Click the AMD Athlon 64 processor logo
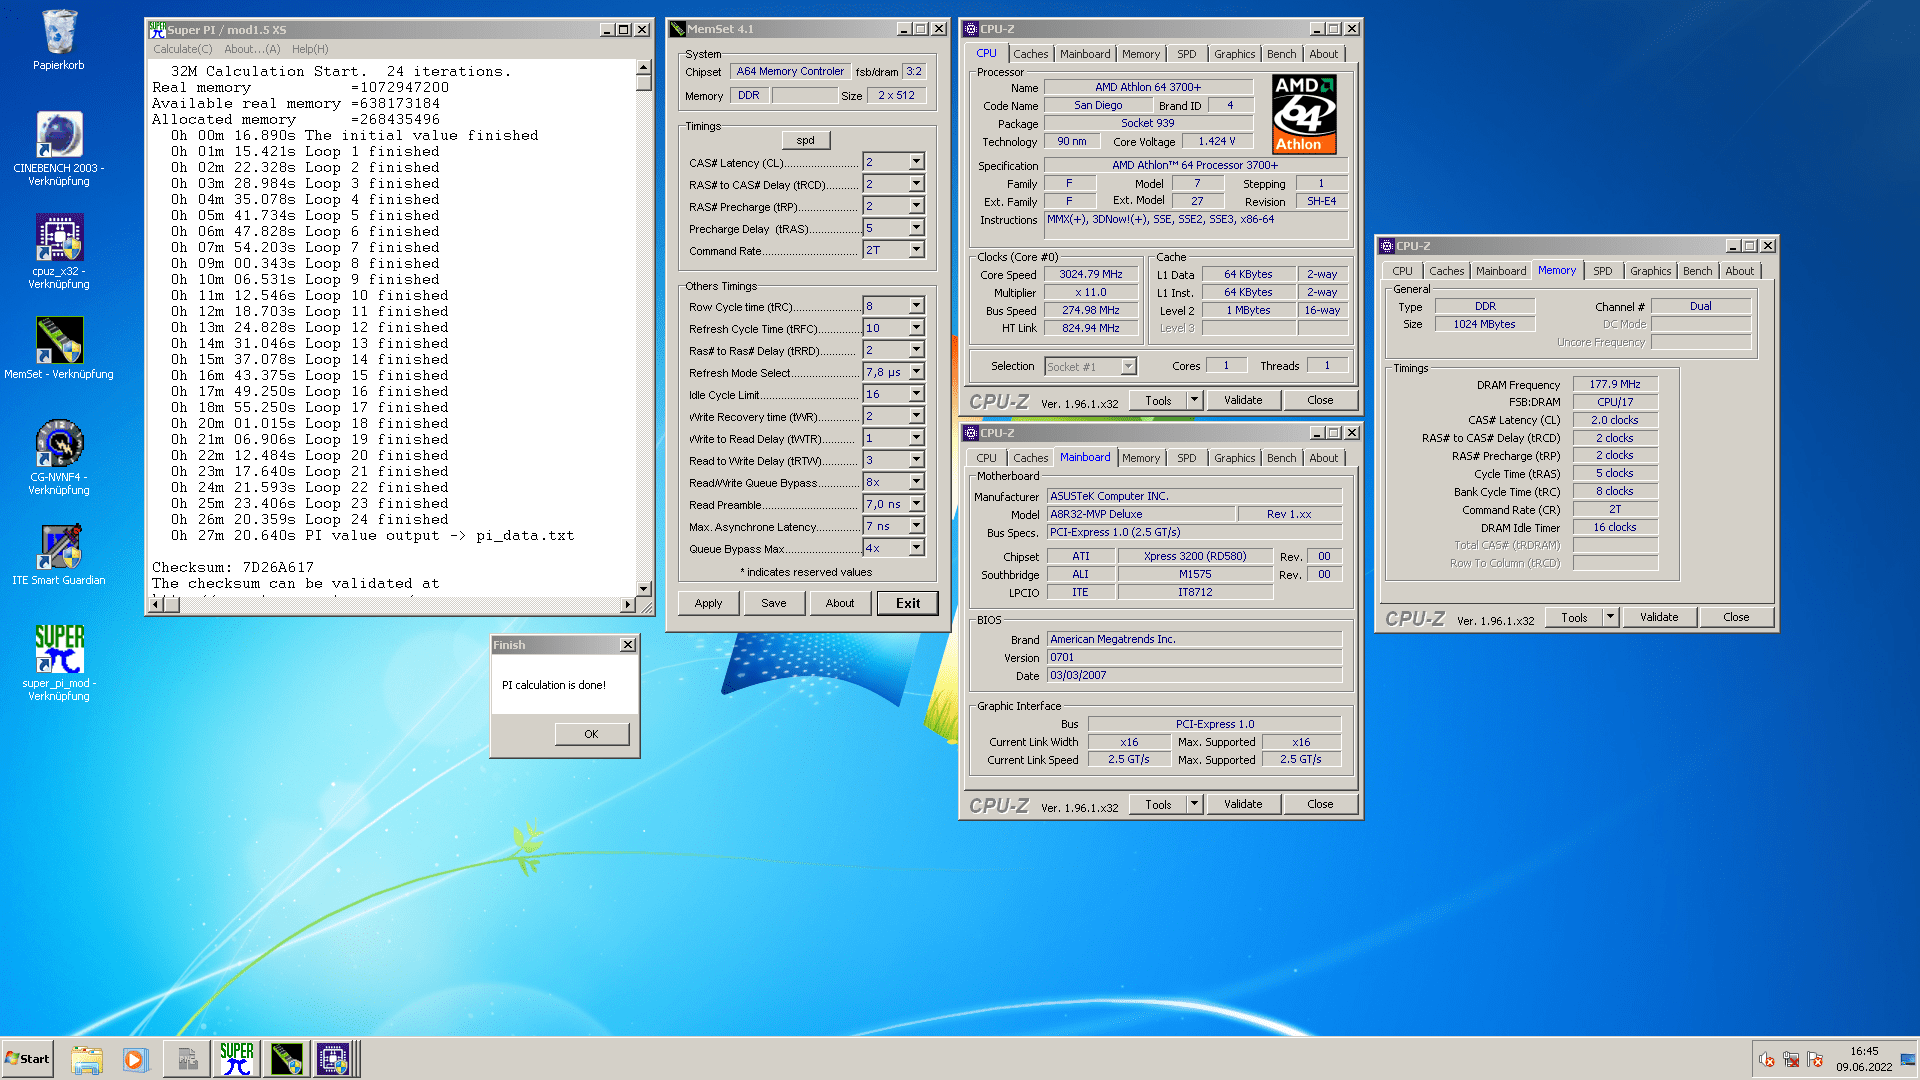This screenshot has height=1080, width=1920. 1304,115
